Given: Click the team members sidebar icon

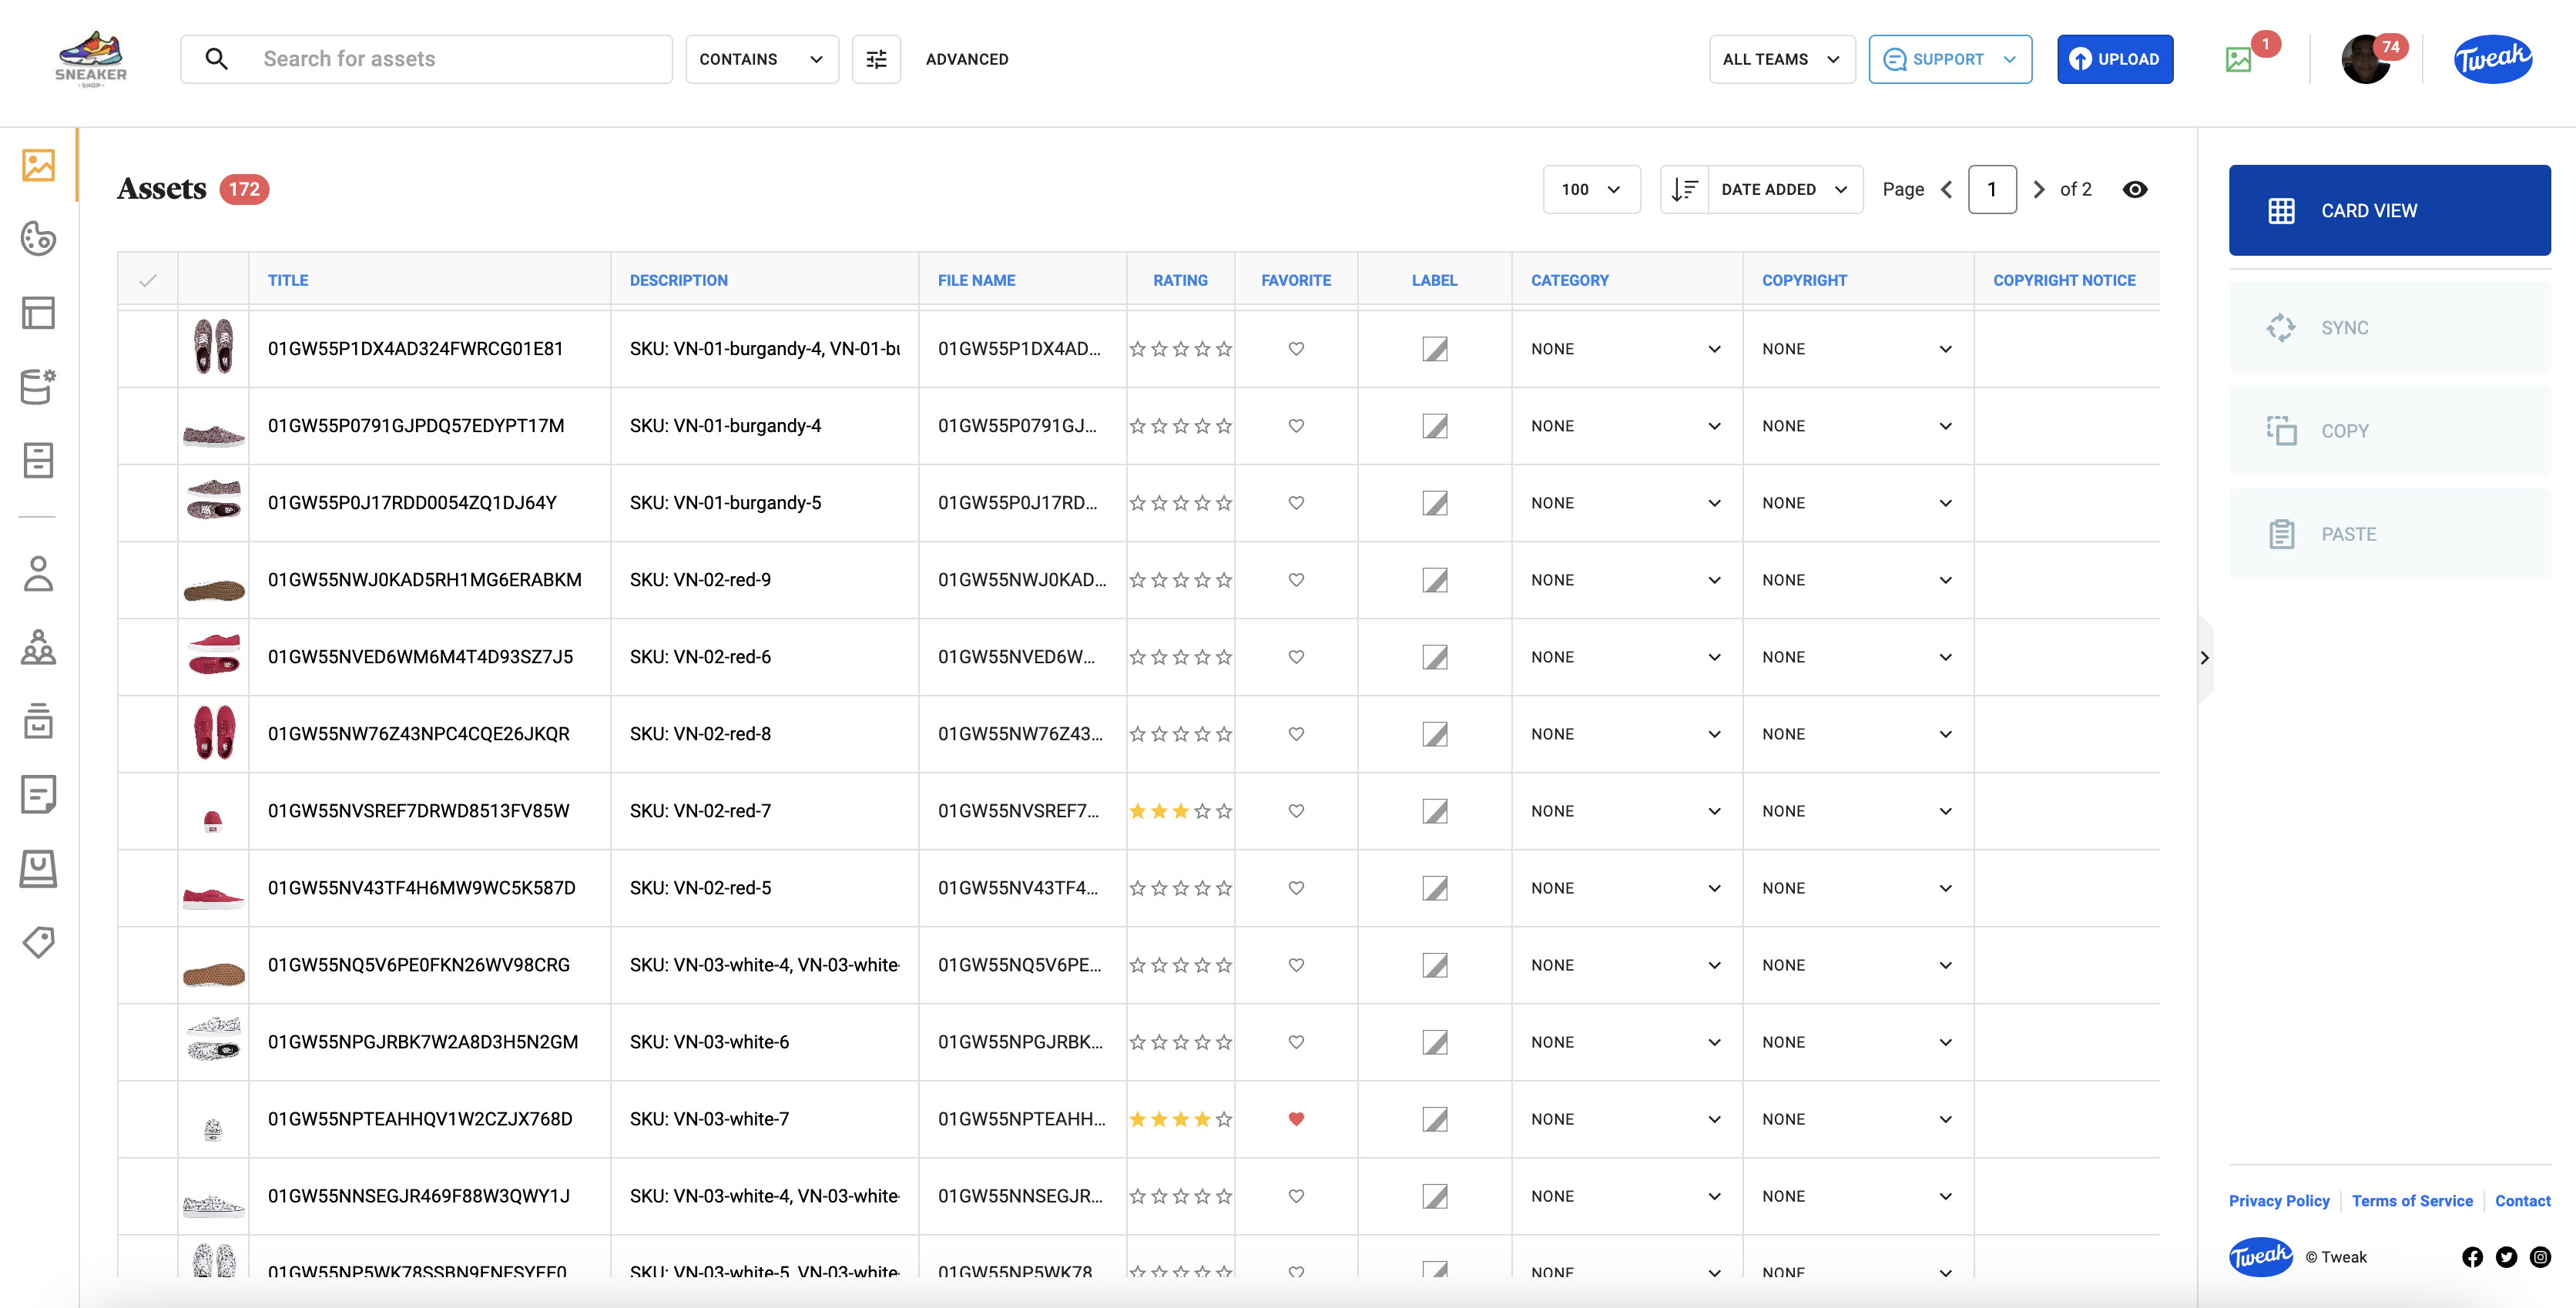Looking at the screenshot, I should 38,648.
